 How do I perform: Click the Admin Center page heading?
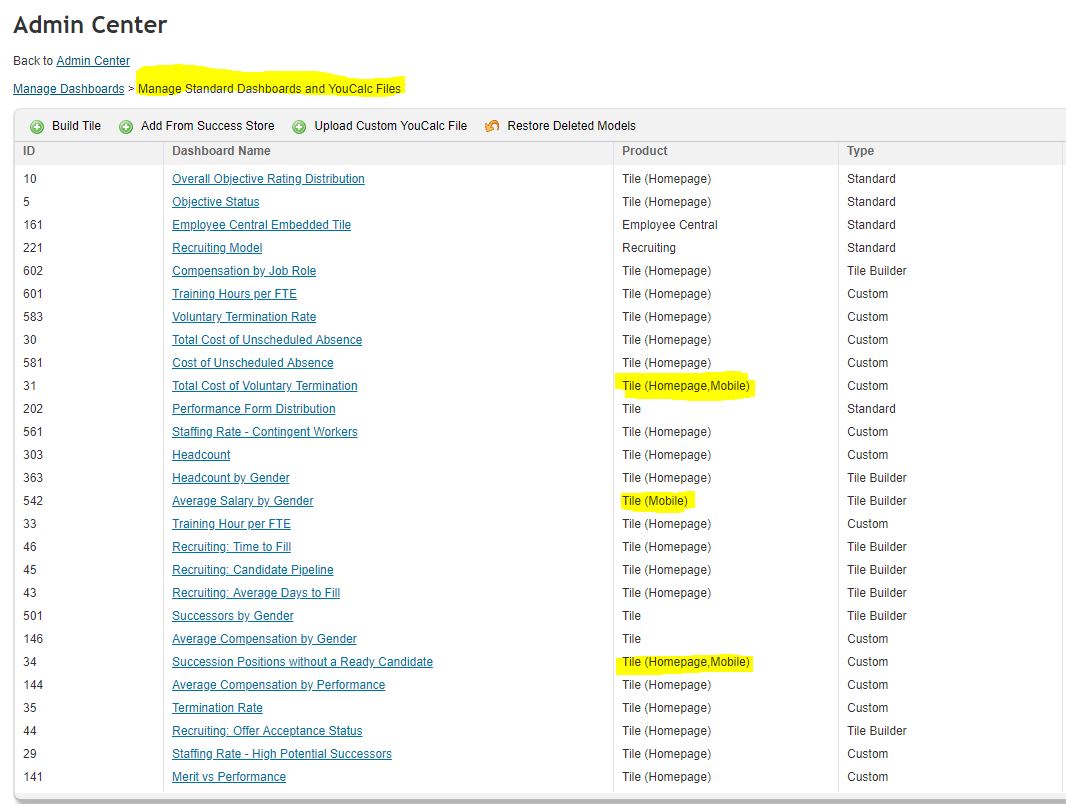pos(90,25)
